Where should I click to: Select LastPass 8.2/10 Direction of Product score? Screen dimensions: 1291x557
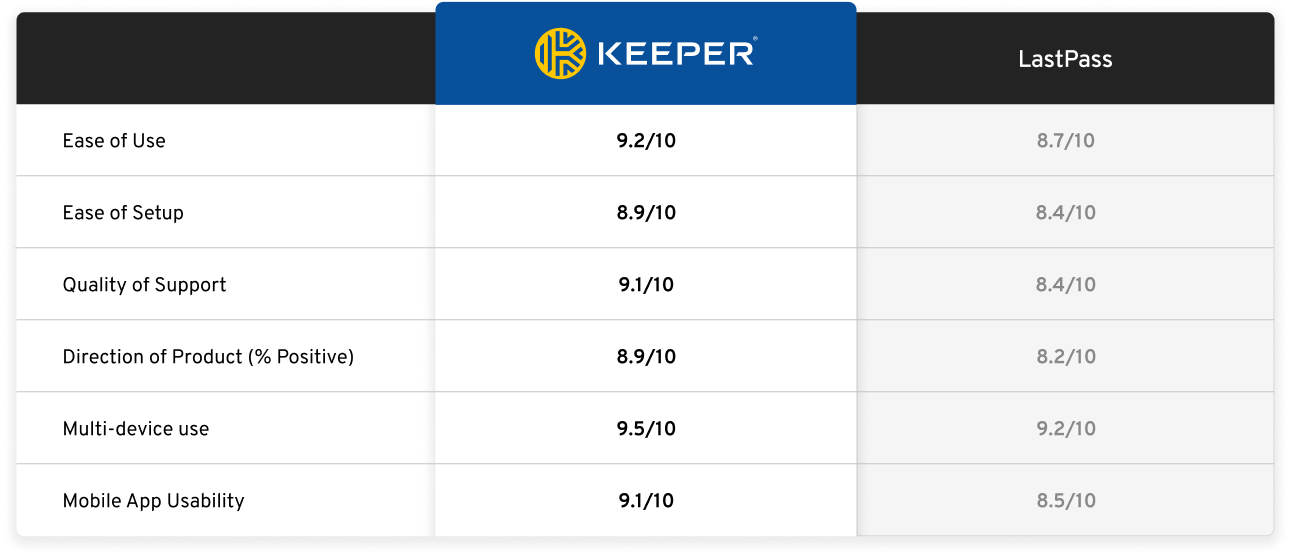(x=1065, y=357)
